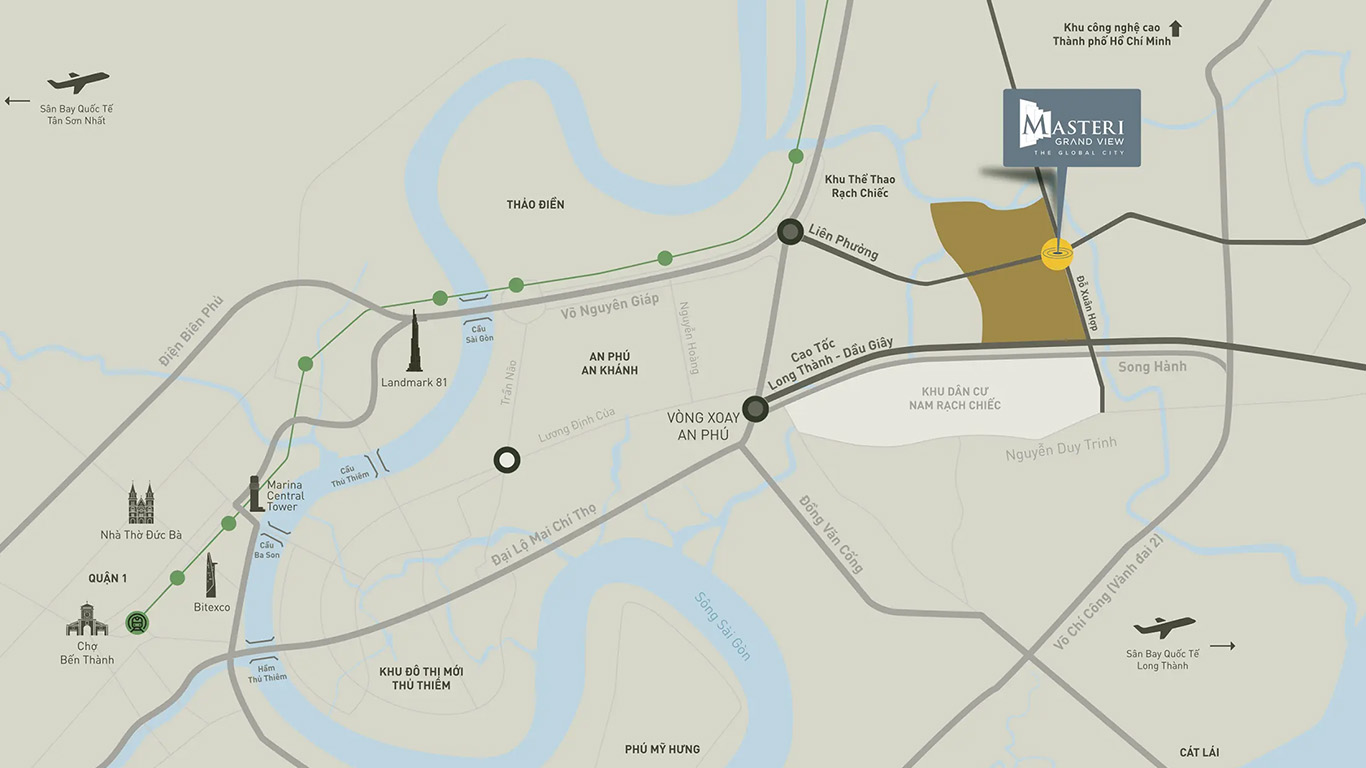
Task: Select the Landmark 81 tower icon
Action: click(x=414, y=340)
